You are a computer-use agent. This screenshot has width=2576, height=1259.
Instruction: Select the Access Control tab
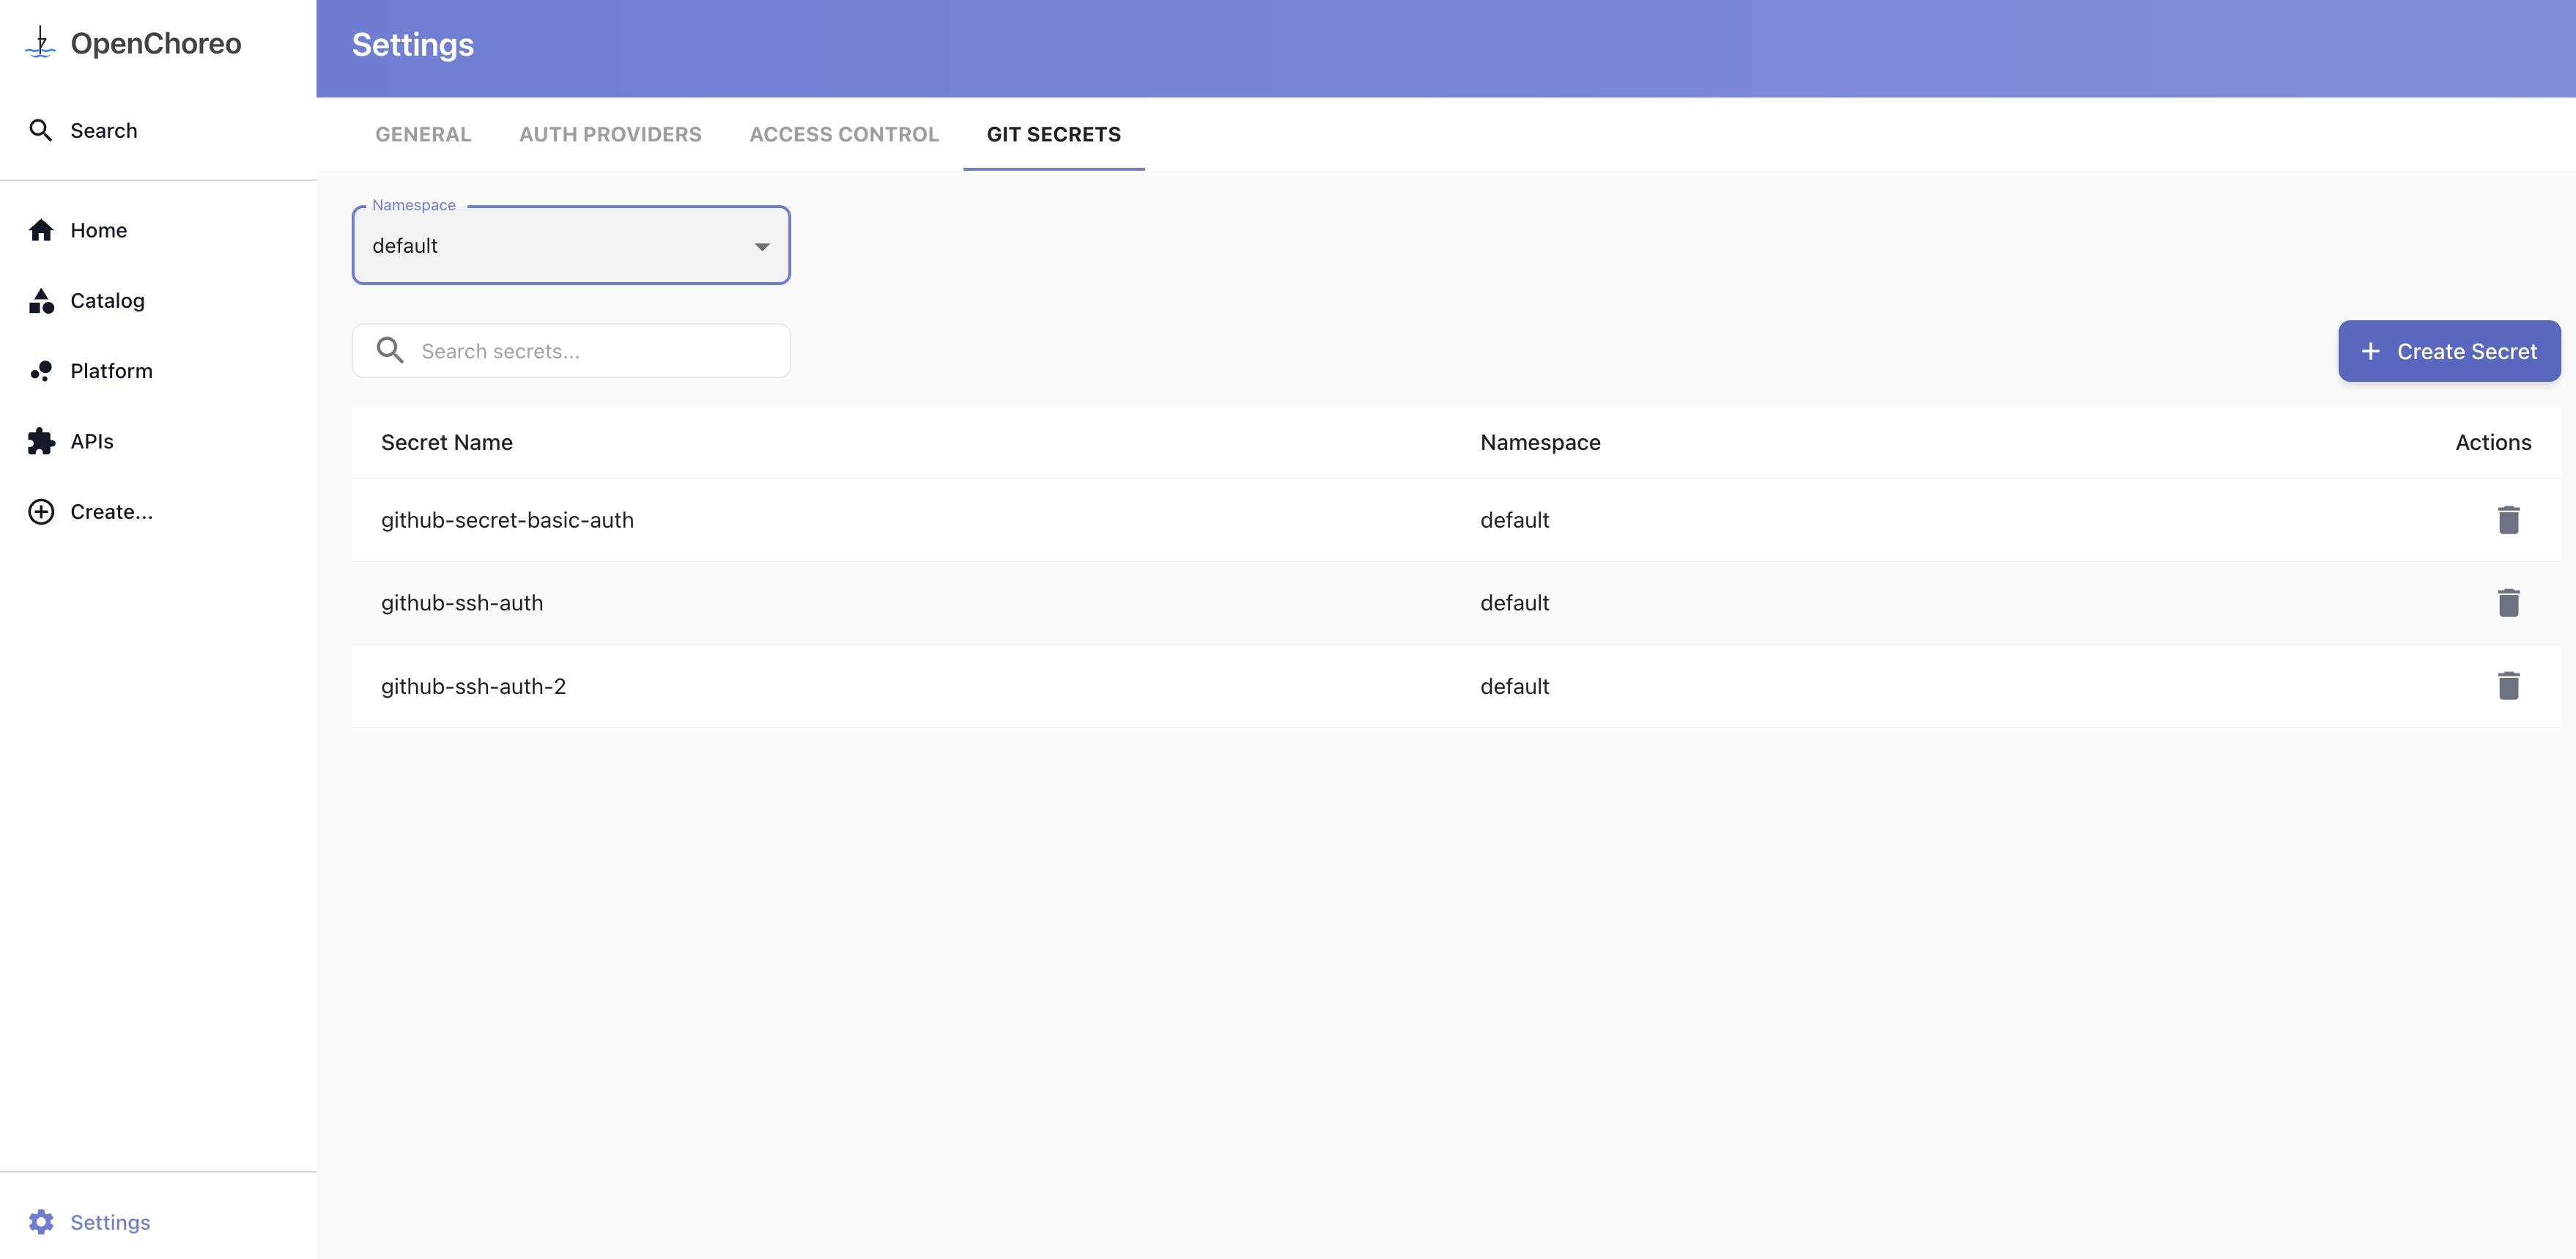coord(844,135)
